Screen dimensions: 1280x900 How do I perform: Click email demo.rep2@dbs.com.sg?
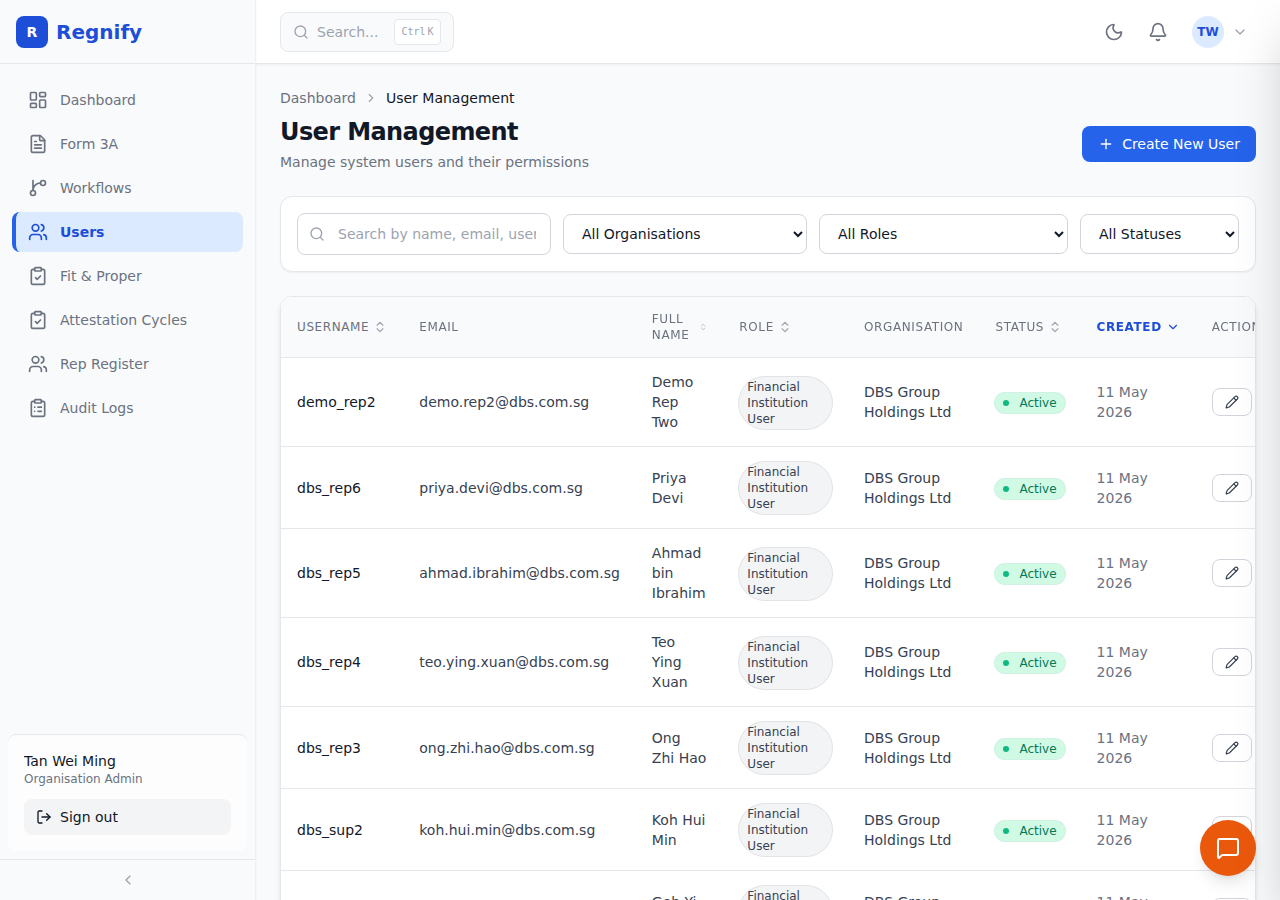[504, 402]
